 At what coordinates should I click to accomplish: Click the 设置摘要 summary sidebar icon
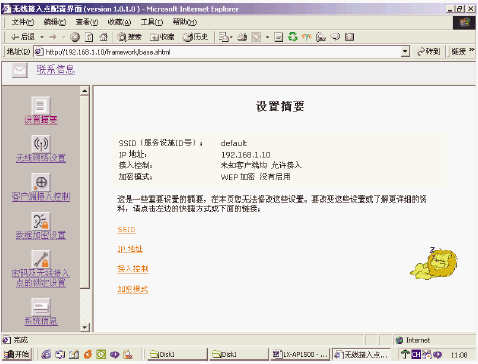click(x=41, y=105)
